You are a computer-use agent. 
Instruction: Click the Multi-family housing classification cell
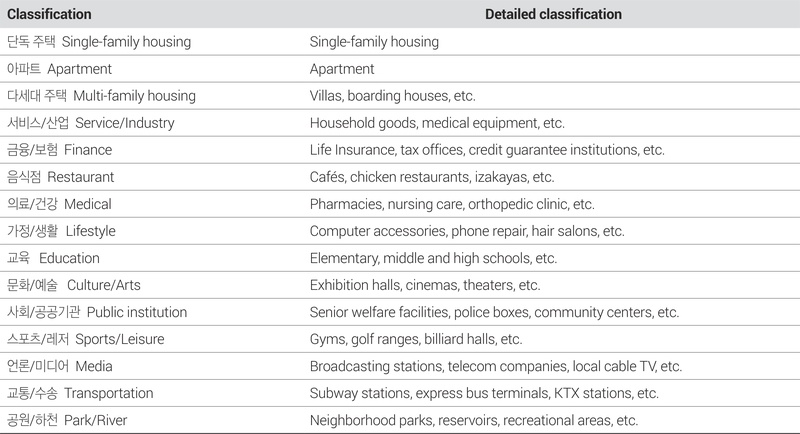coord(101,96)
